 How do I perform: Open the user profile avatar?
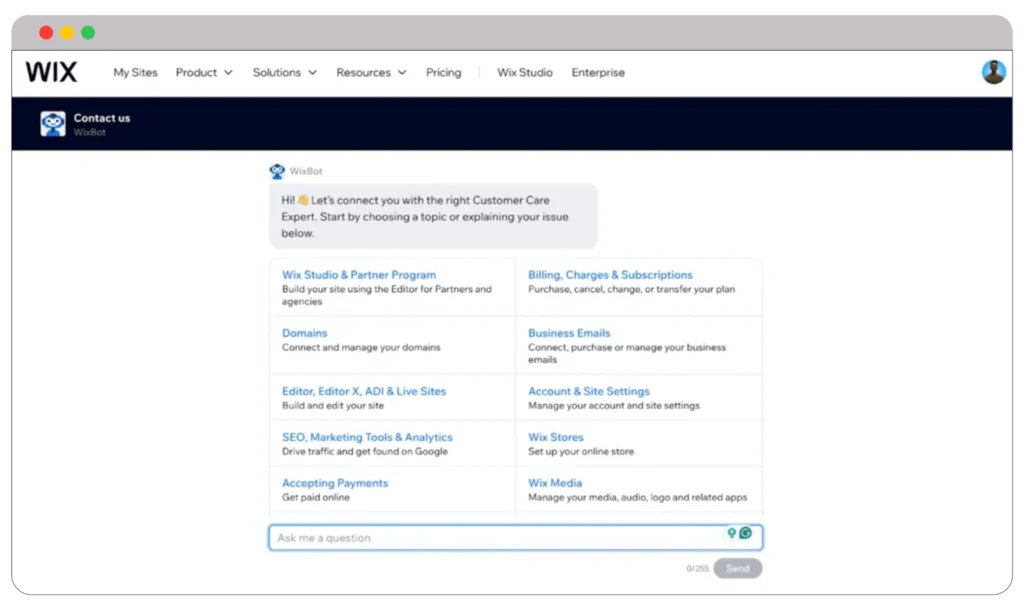click(x=993, y=72)
